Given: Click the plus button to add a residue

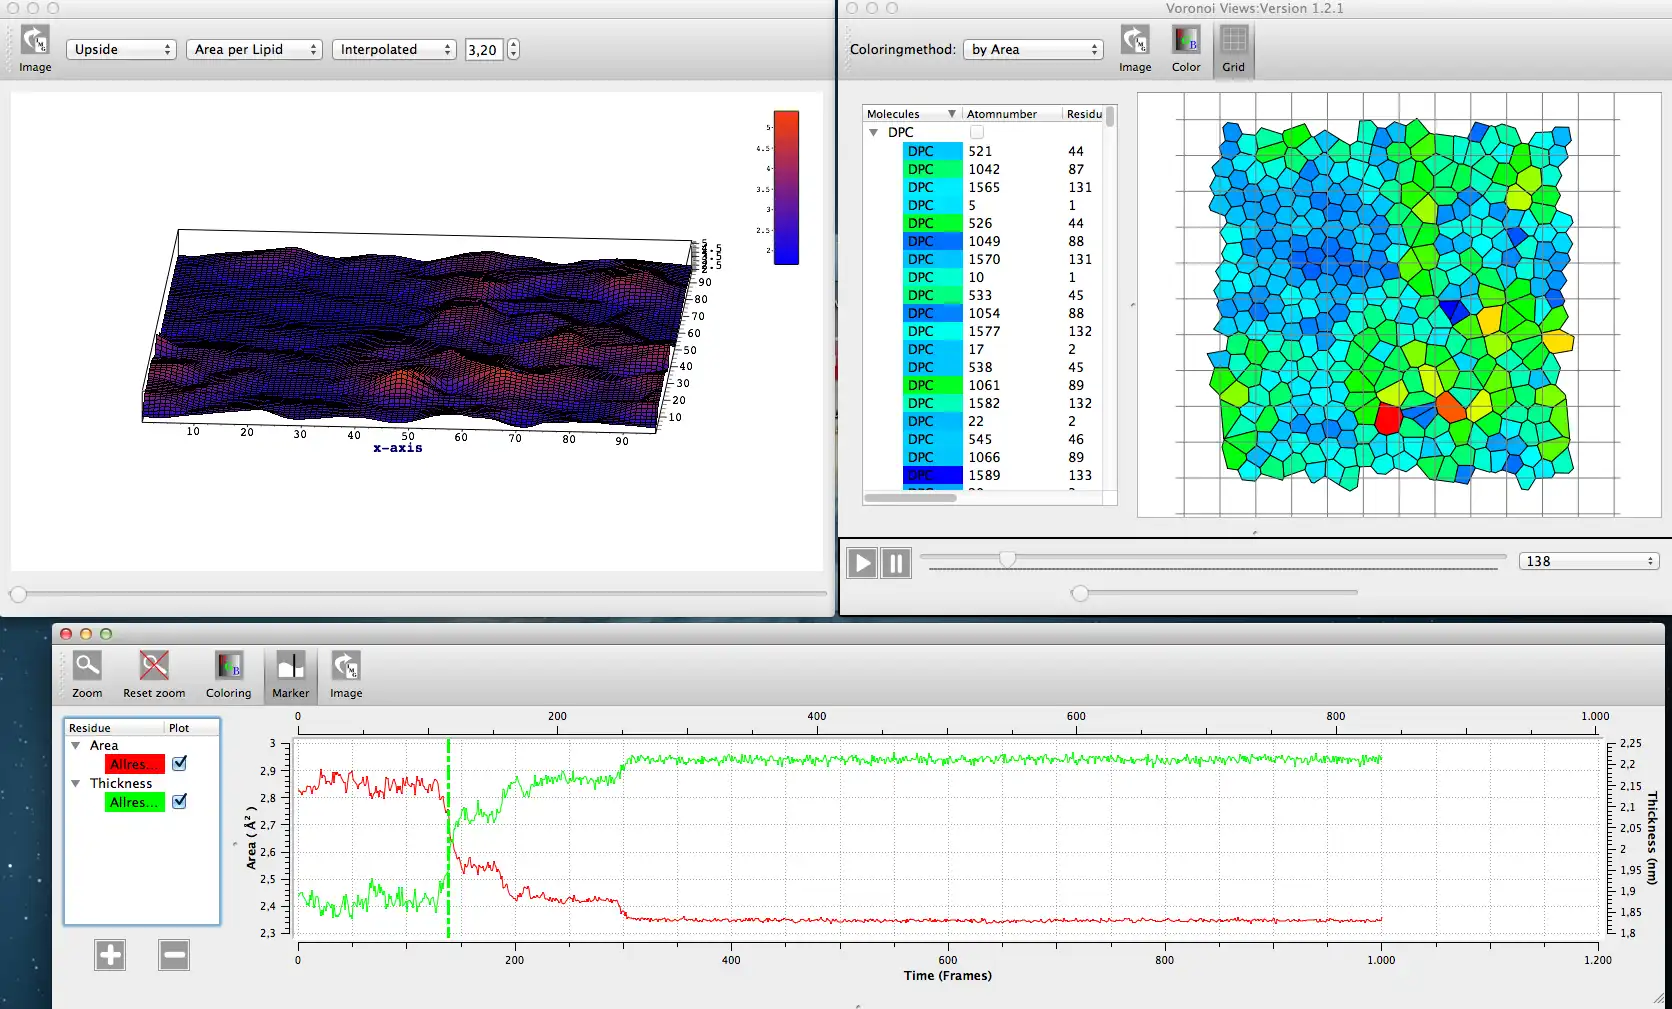Looking at the screenshot, I should (110, 955).
